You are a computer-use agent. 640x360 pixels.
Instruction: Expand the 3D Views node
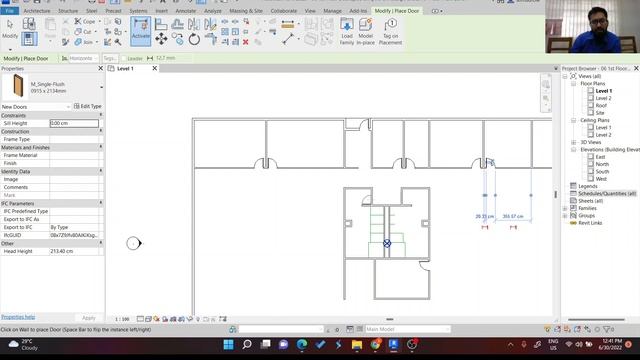[573, 142]
